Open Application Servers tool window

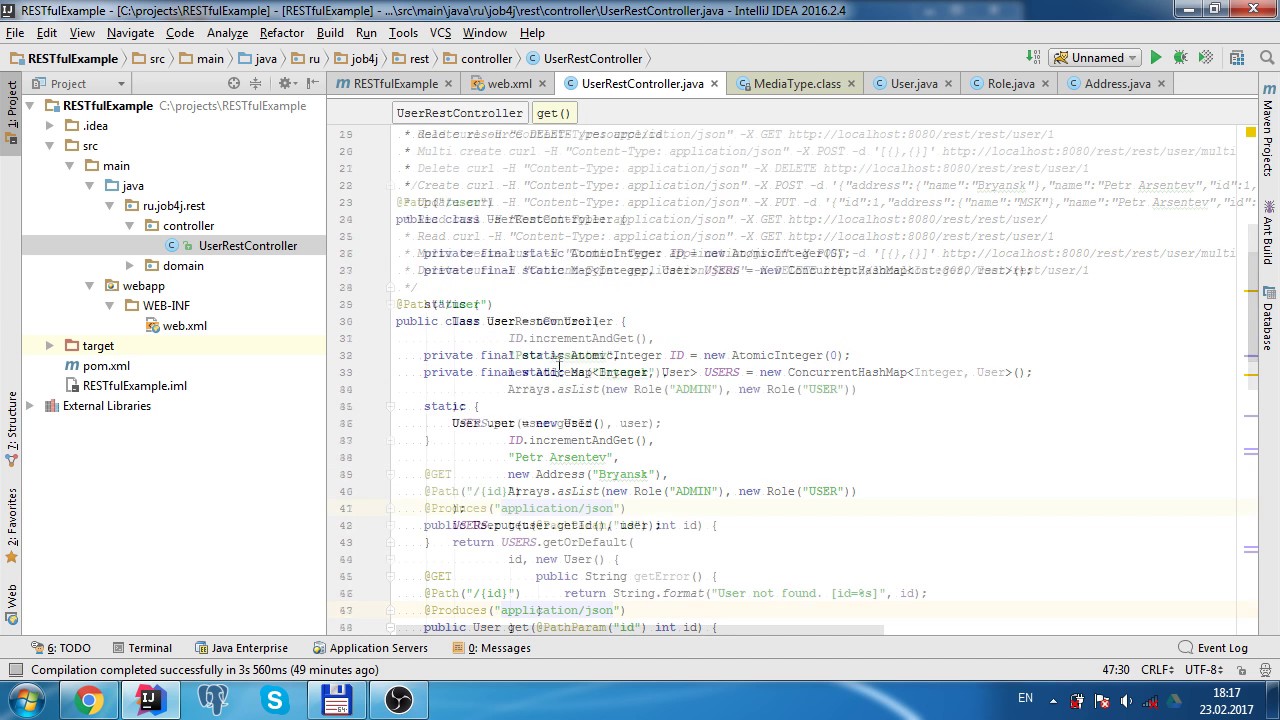[370, 648]
